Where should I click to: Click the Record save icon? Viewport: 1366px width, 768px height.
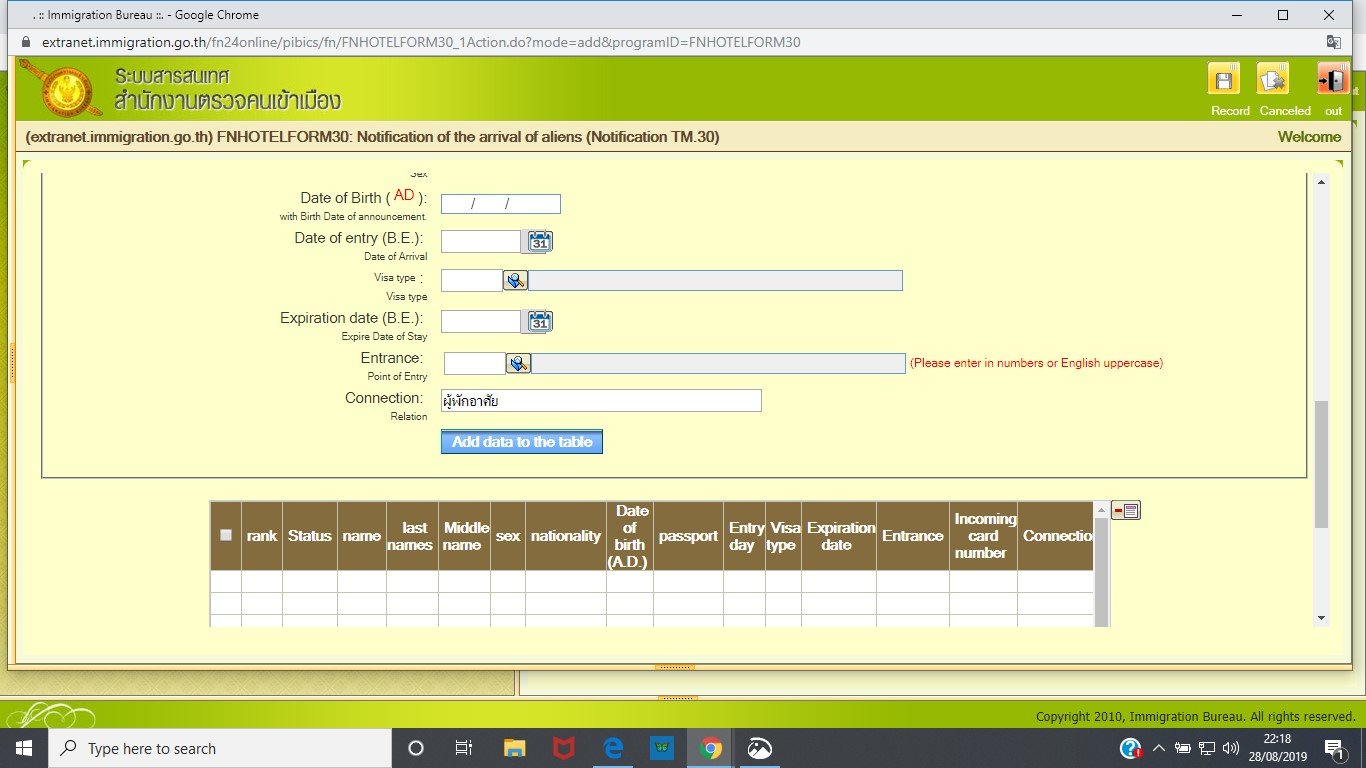pyautogui.click(x=1223, y=80)
